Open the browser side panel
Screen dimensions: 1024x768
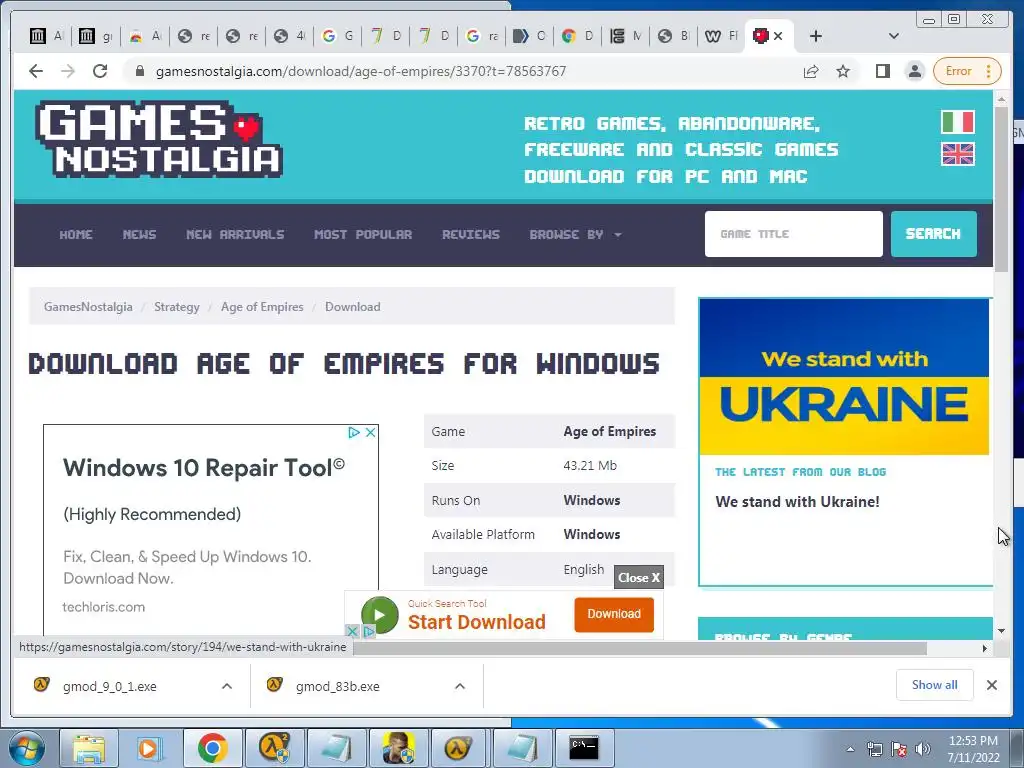883,71
